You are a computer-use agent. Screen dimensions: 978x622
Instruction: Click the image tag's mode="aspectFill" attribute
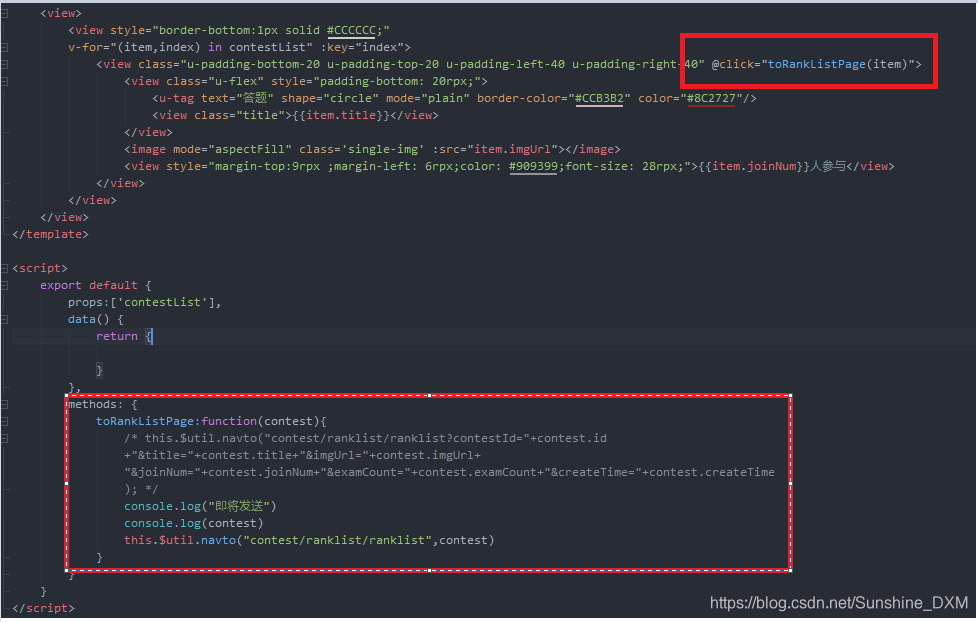point(233,149)
